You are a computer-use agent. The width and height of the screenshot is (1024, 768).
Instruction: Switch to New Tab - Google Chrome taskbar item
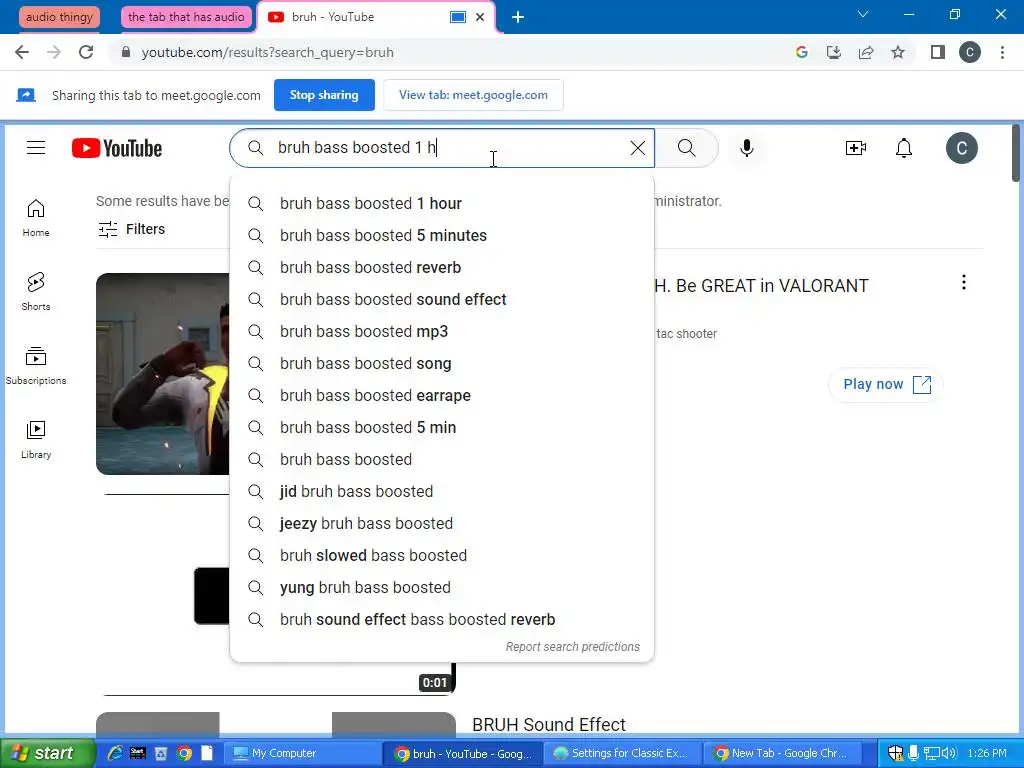782,754
